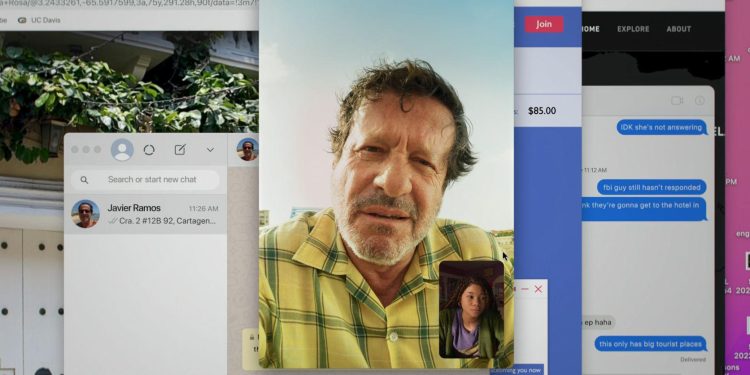Expand the chat menu chevron
The height and width of the screenshot is (375, 750).
[210, 150]
